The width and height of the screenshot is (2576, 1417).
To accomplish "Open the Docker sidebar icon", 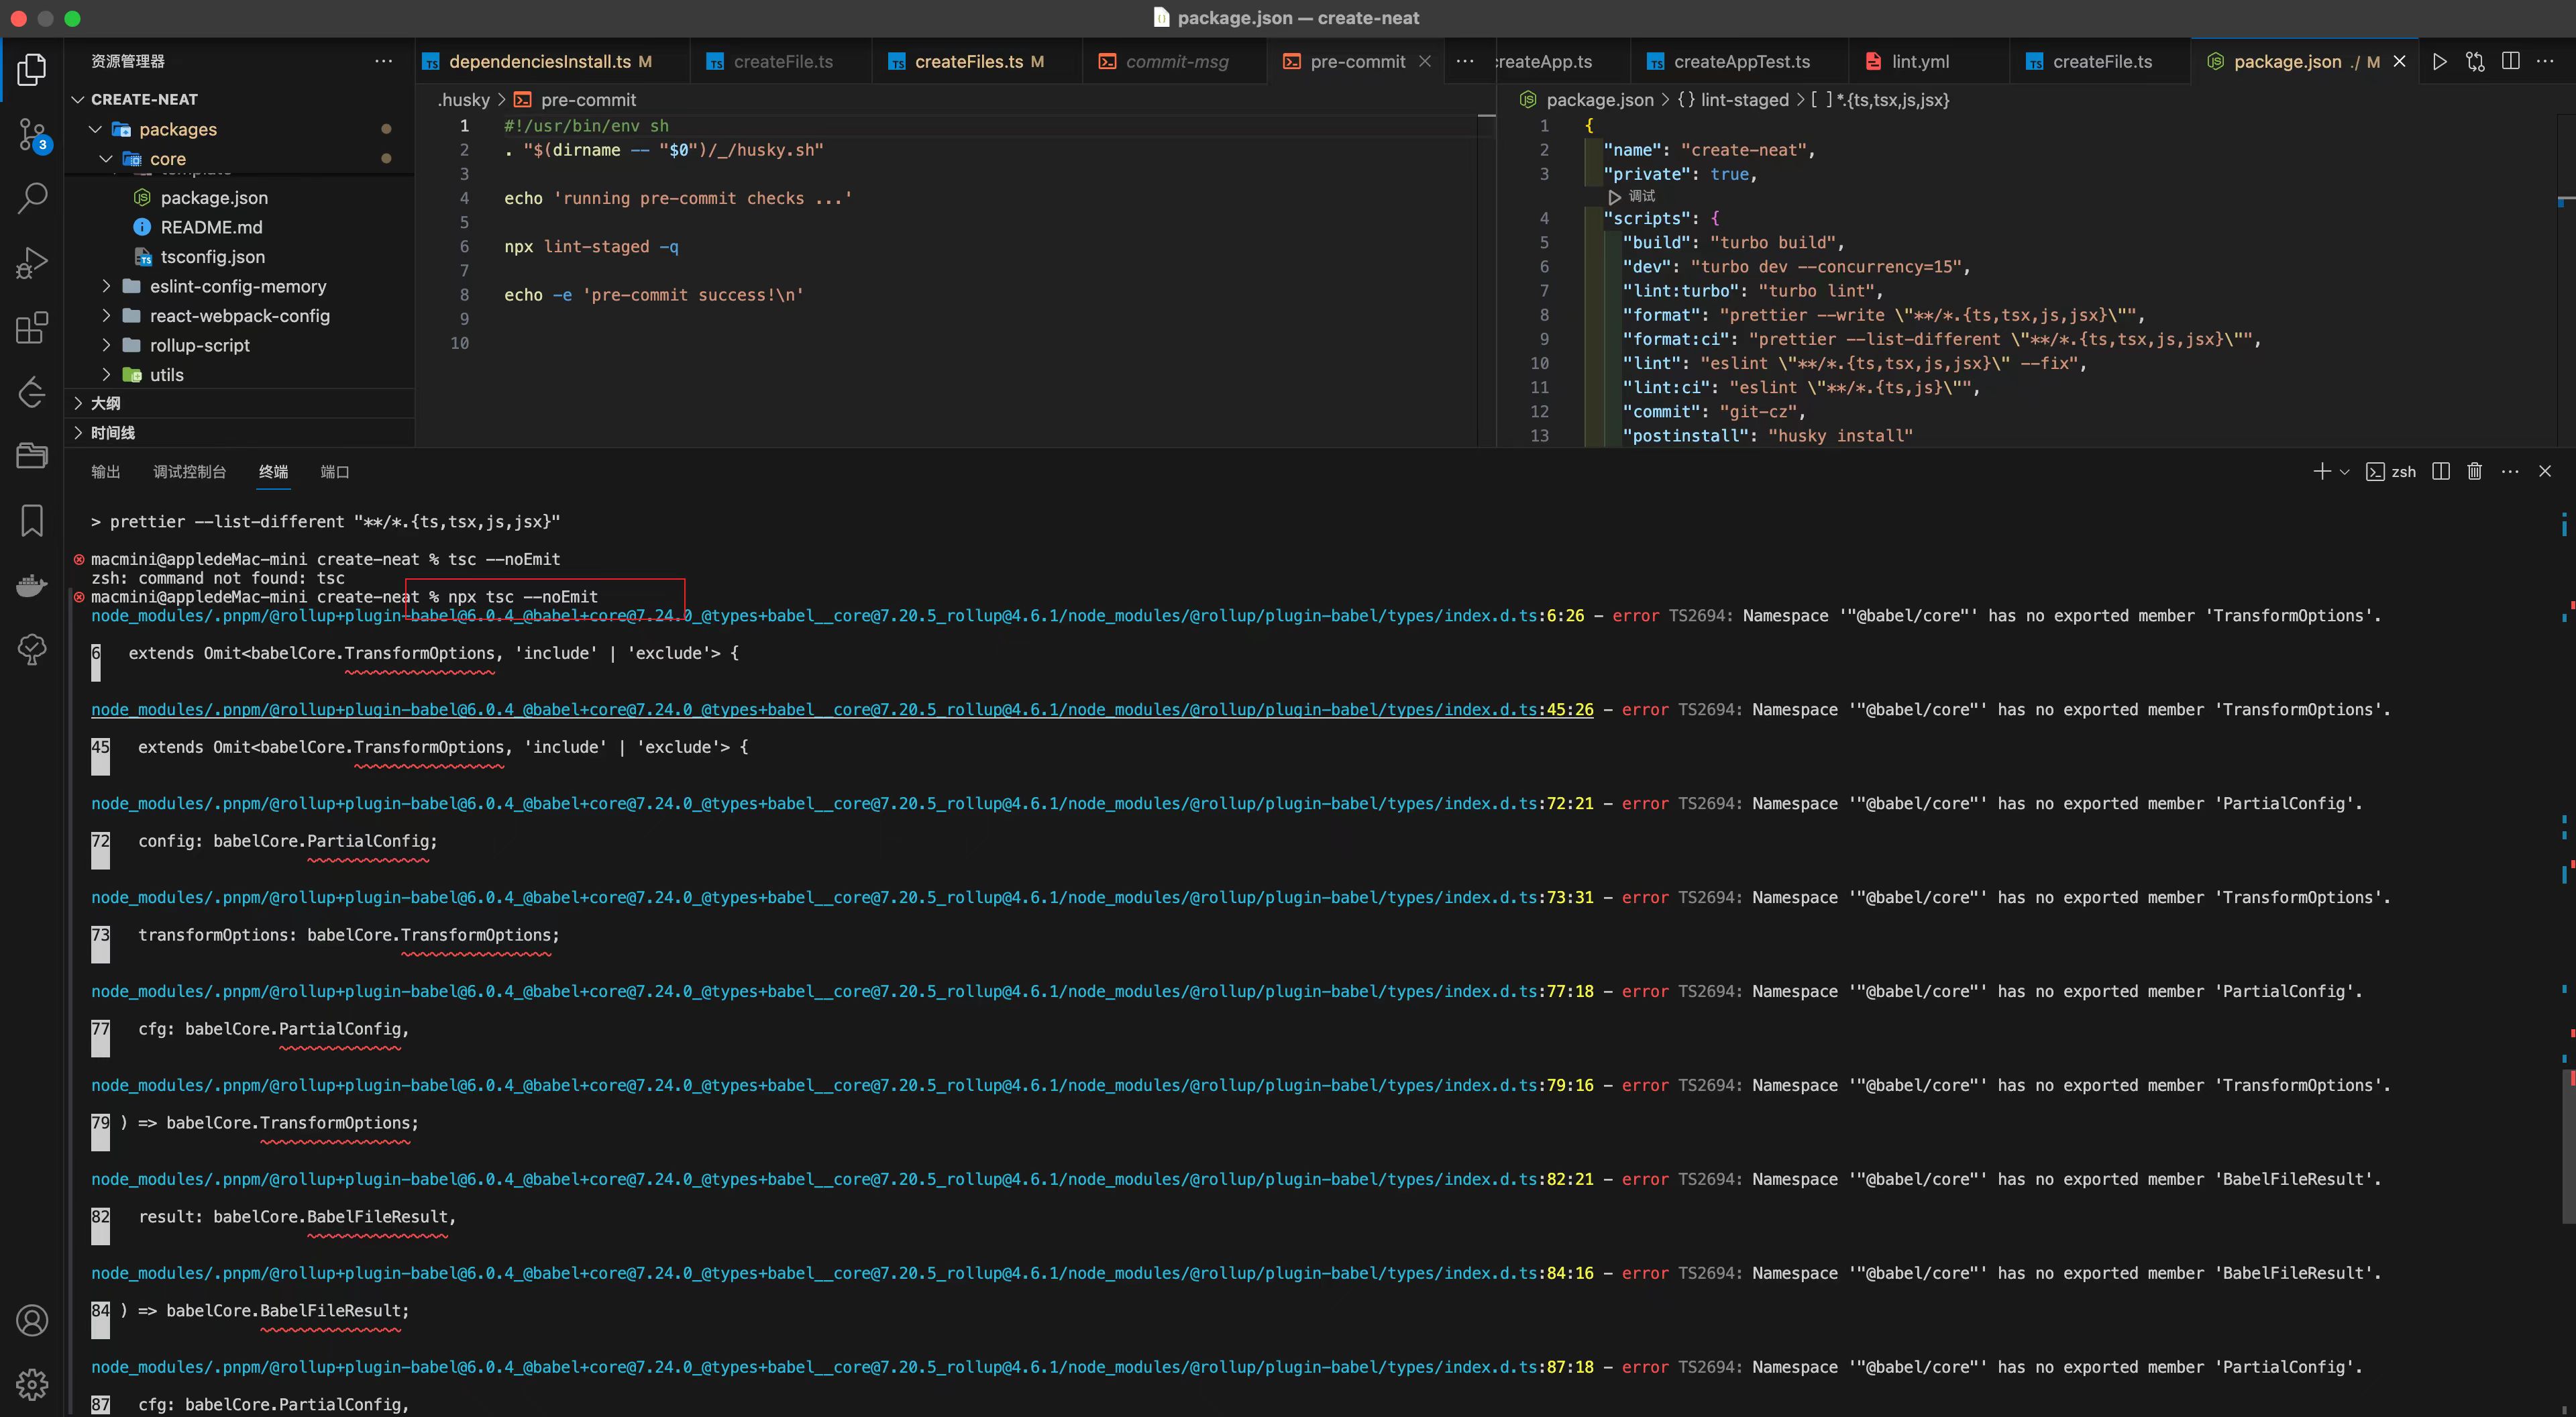I will pos(32,585).
